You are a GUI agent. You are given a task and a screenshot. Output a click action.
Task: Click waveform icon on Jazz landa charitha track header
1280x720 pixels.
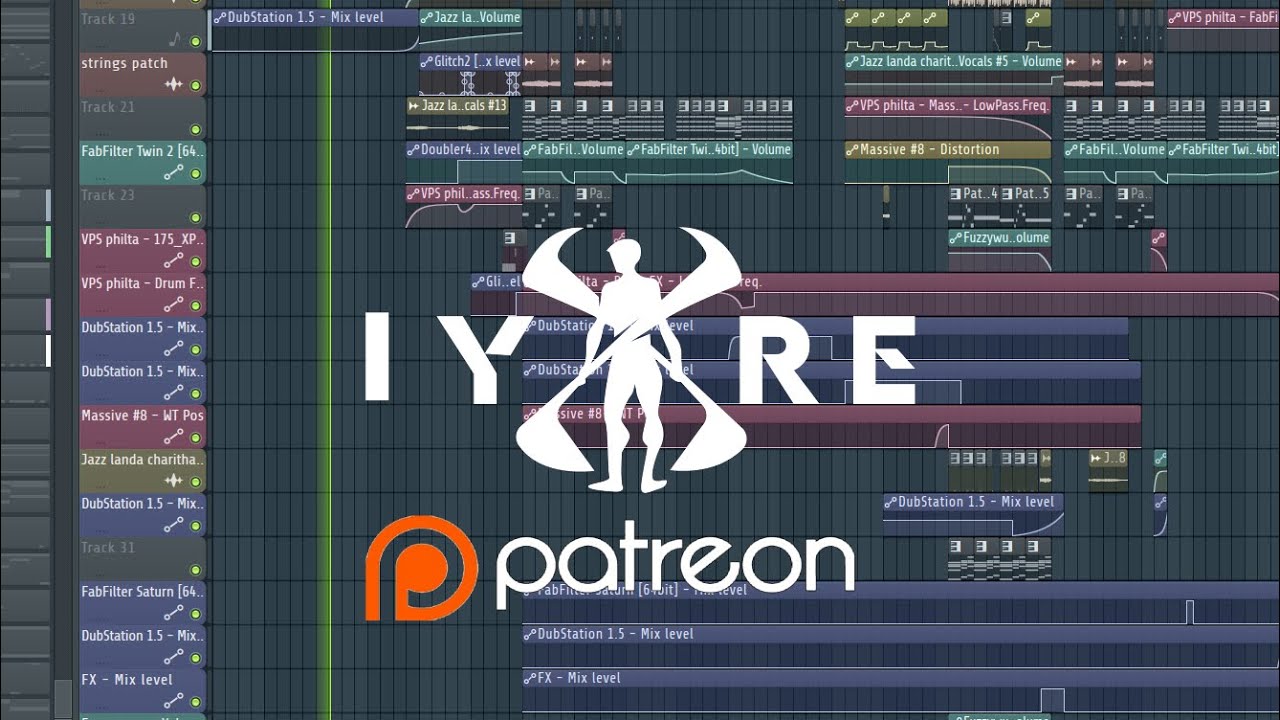coord(174,481)
